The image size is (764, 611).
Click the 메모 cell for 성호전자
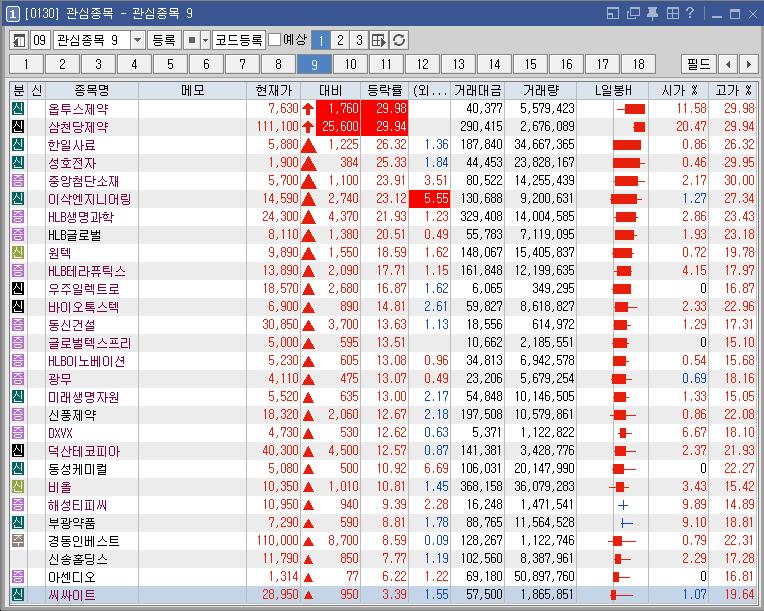(192, 163)
